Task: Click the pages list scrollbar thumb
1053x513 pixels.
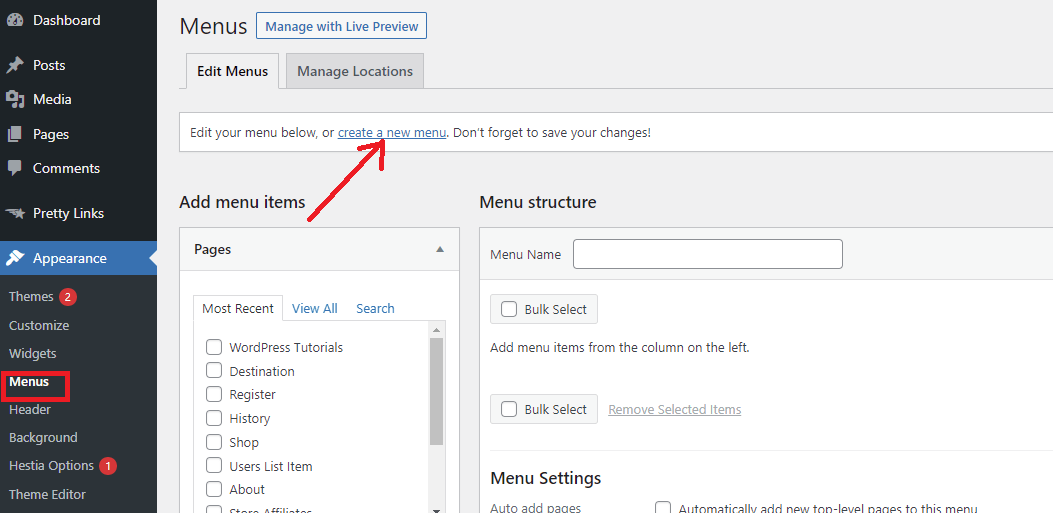Action: (437, 391)
